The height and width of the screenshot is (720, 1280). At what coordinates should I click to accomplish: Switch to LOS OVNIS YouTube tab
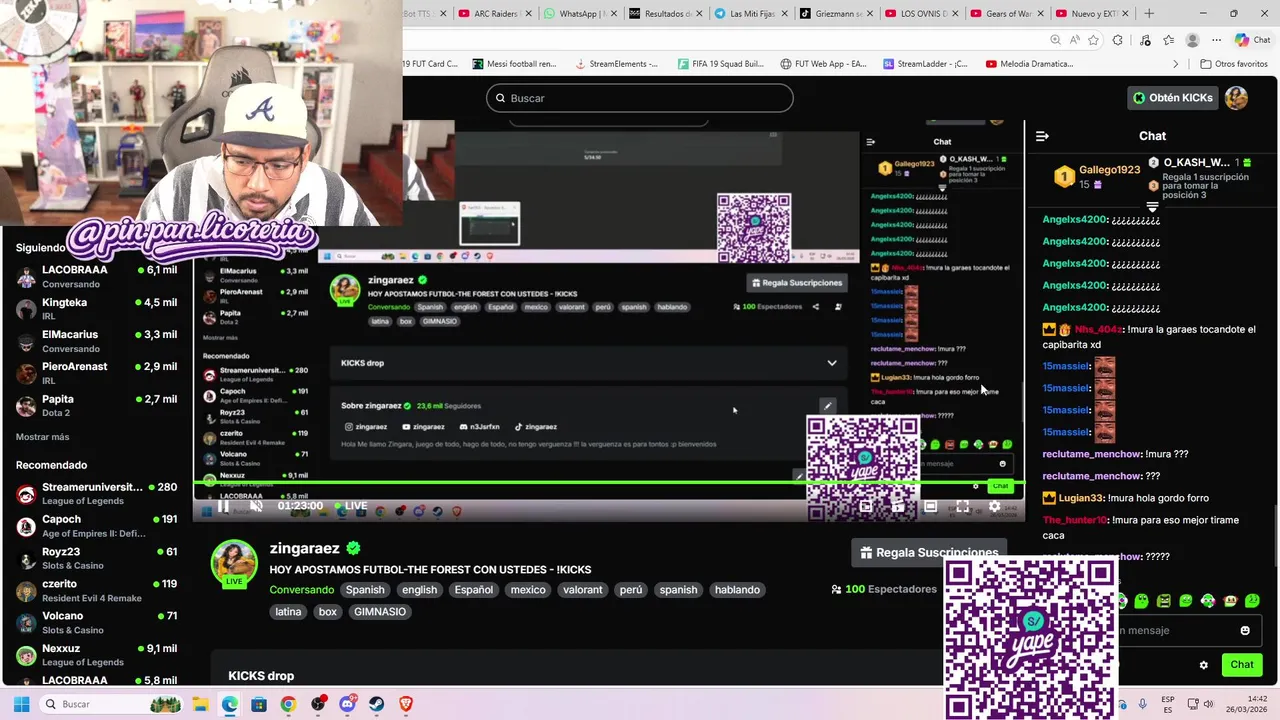(922, 14)
